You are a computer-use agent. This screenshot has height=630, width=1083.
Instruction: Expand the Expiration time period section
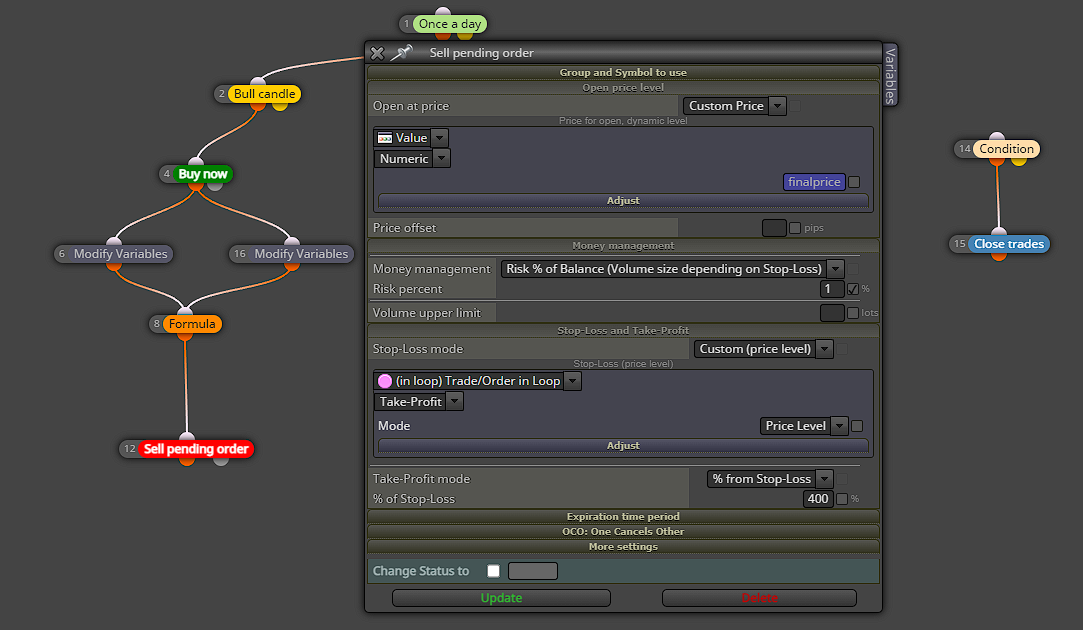coord(623,517)
